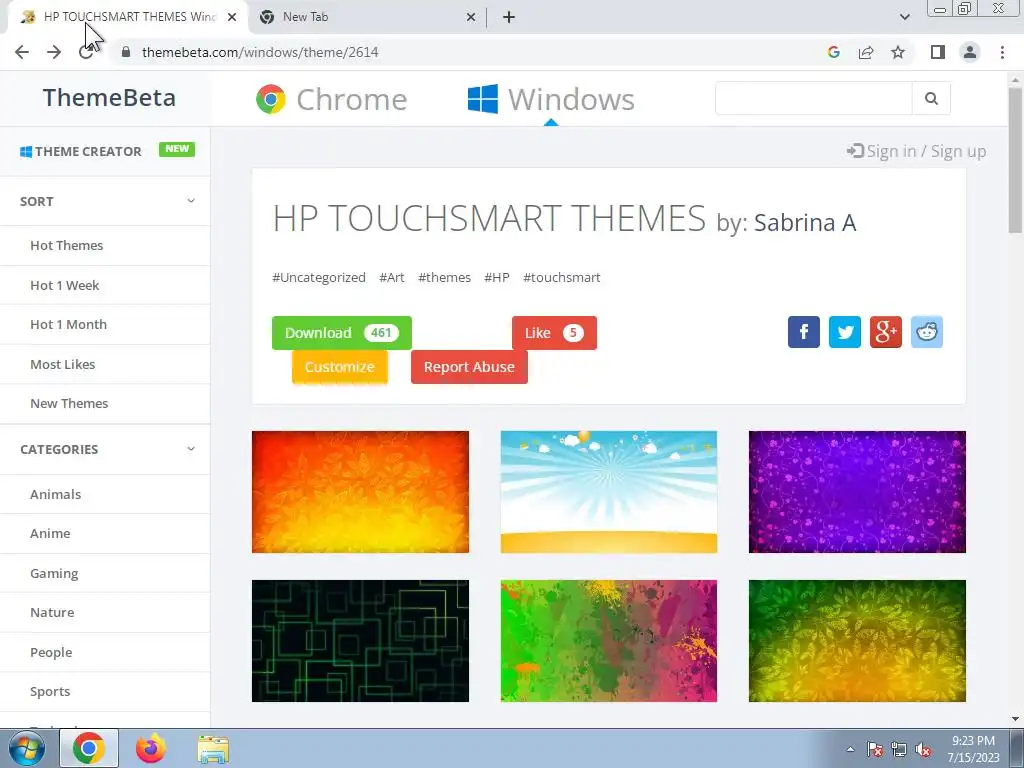Open the orange leaf wallpaper thumbnail
The image size is (1024, 768).
360,492
